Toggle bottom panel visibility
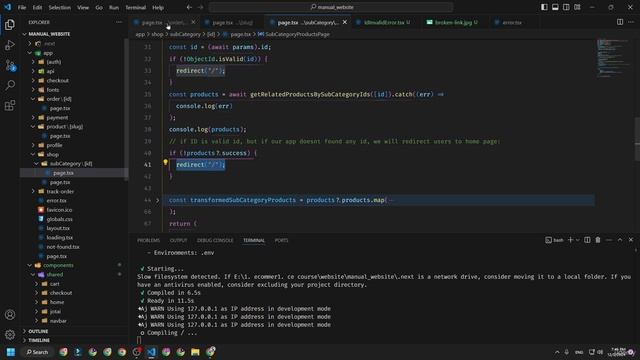The width and height of the screenshot is (640, 360). [555, 7]
